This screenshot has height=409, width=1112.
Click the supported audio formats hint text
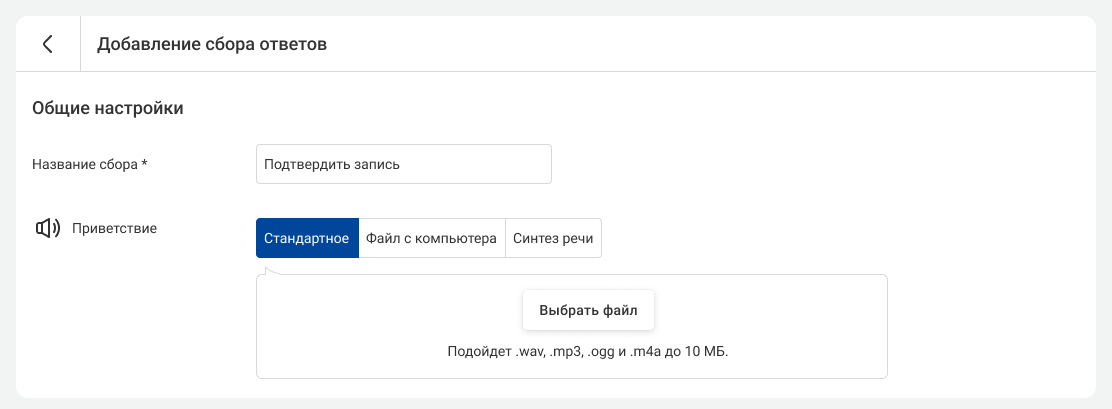pyautogui.click(x=588, y=352)
